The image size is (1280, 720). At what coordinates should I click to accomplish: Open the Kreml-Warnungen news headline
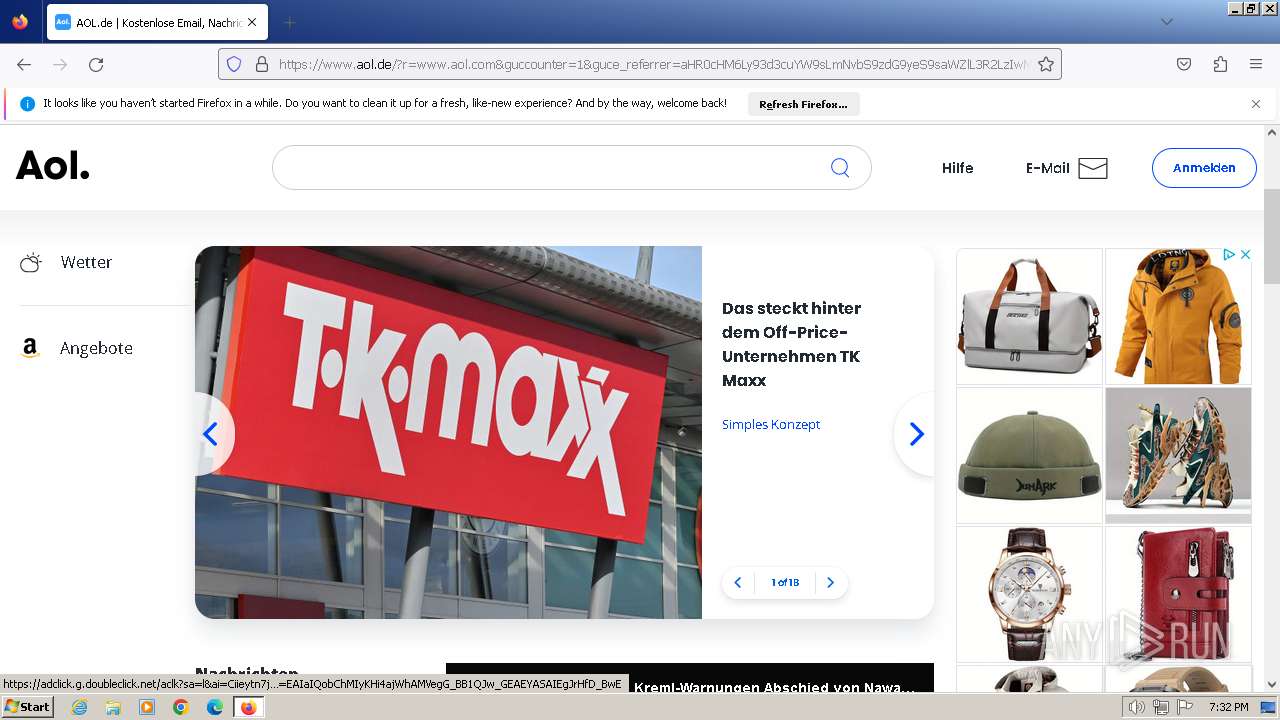click(x=774, y=687)
